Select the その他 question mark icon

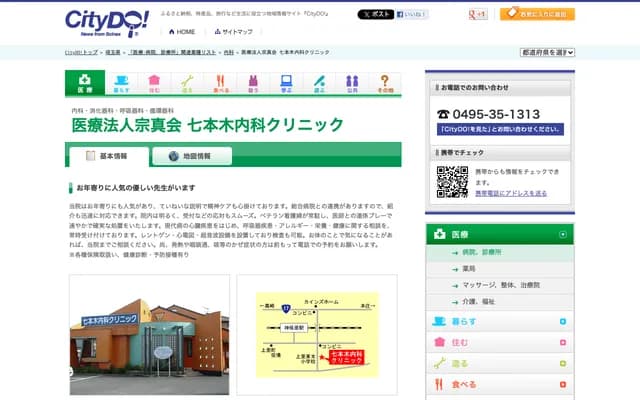[385, 83]
